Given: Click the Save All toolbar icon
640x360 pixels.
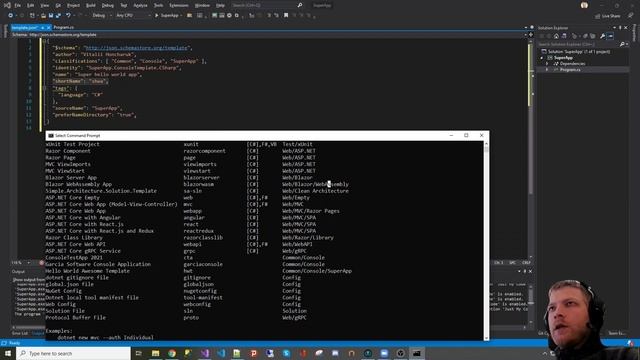Looking at the screenshot, I should pos(58,16).
